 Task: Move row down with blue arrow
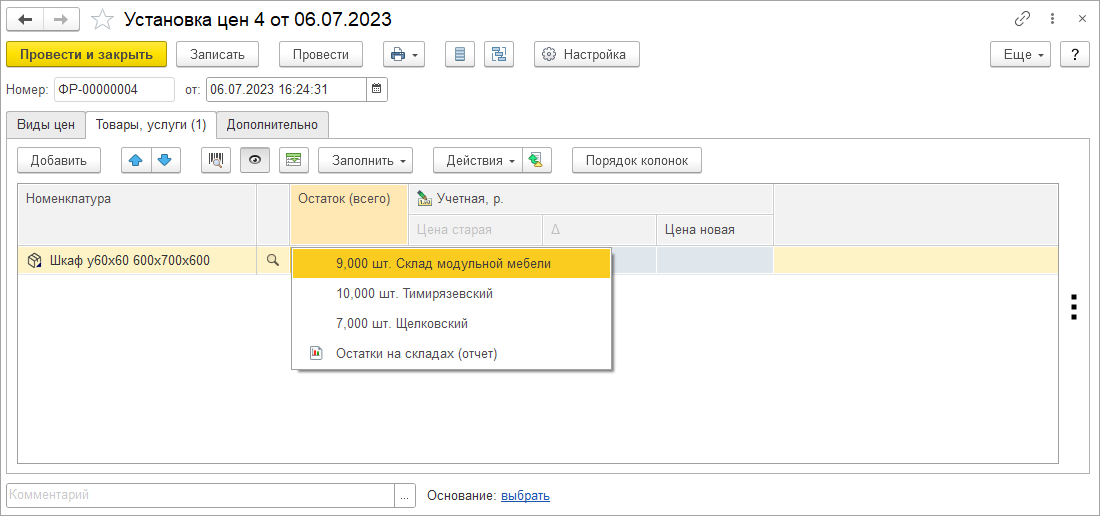click(x=165, y=160)
